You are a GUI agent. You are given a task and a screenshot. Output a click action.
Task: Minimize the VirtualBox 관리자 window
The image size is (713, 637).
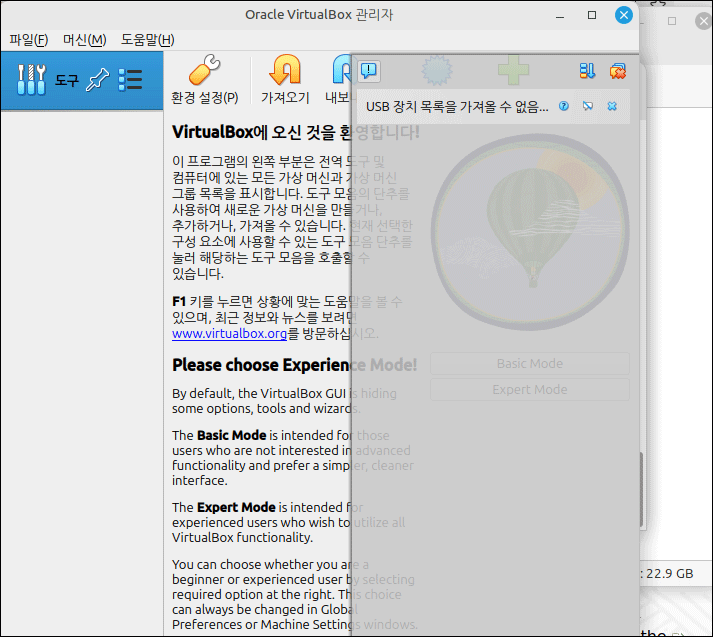pos(560,16)
